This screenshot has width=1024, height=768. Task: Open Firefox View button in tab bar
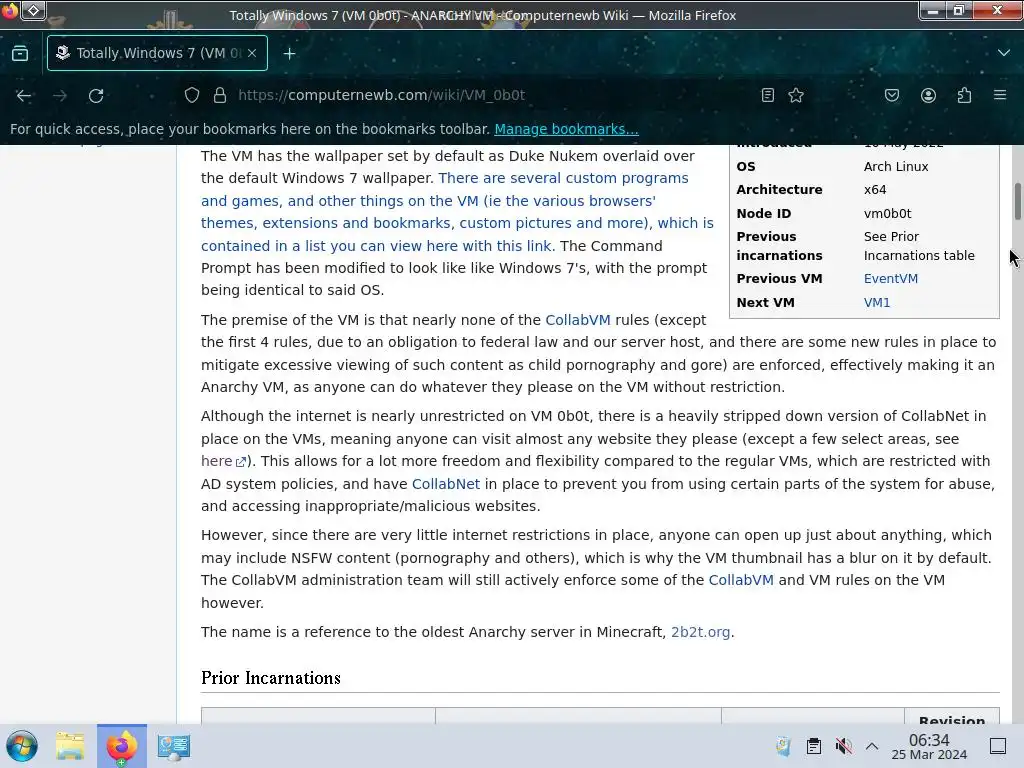tap(20, 54)
